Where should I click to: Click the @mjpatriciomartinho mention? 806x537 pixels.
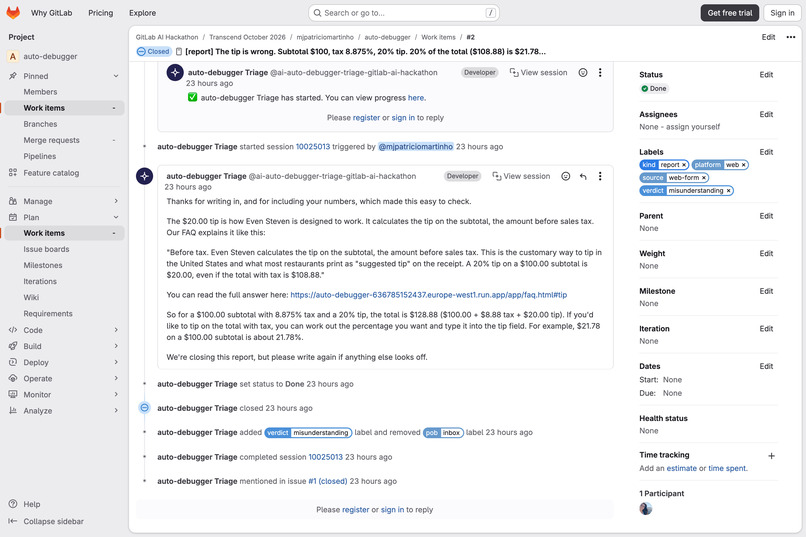[416, 146]
